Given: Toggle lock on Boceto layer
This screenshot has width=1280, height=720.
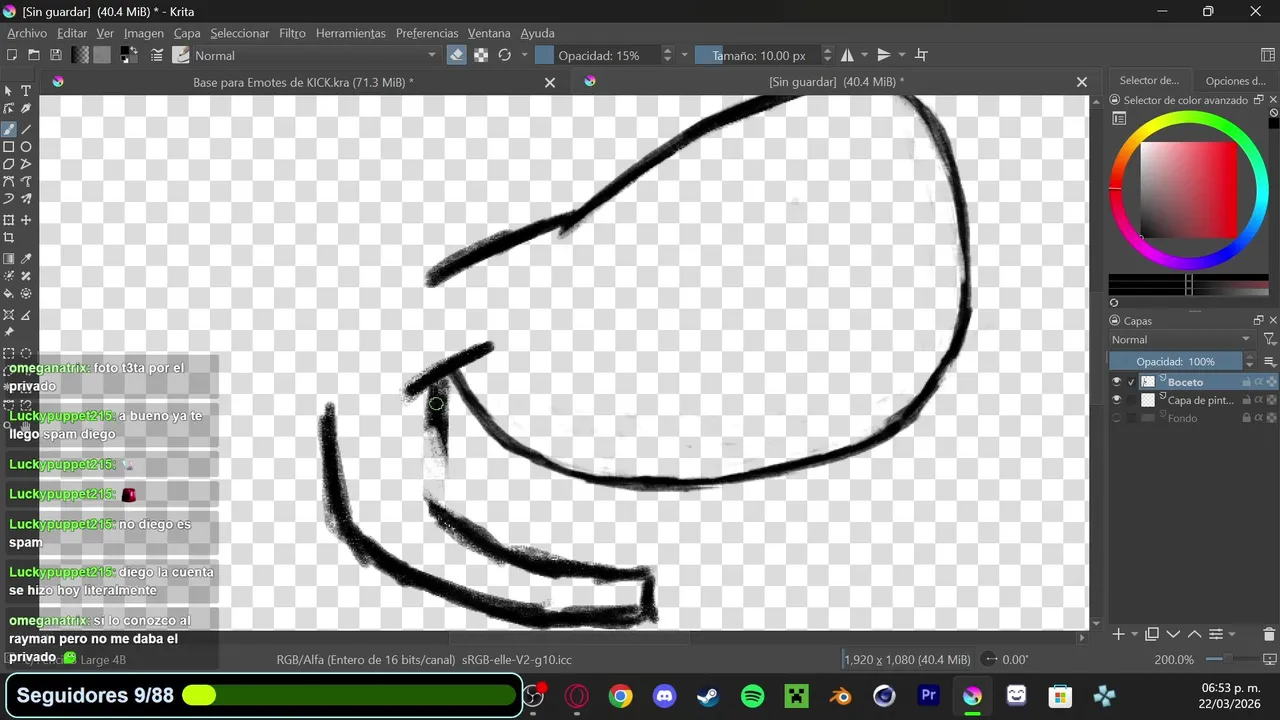Looking at the screenshot, I should (1246, 382).
